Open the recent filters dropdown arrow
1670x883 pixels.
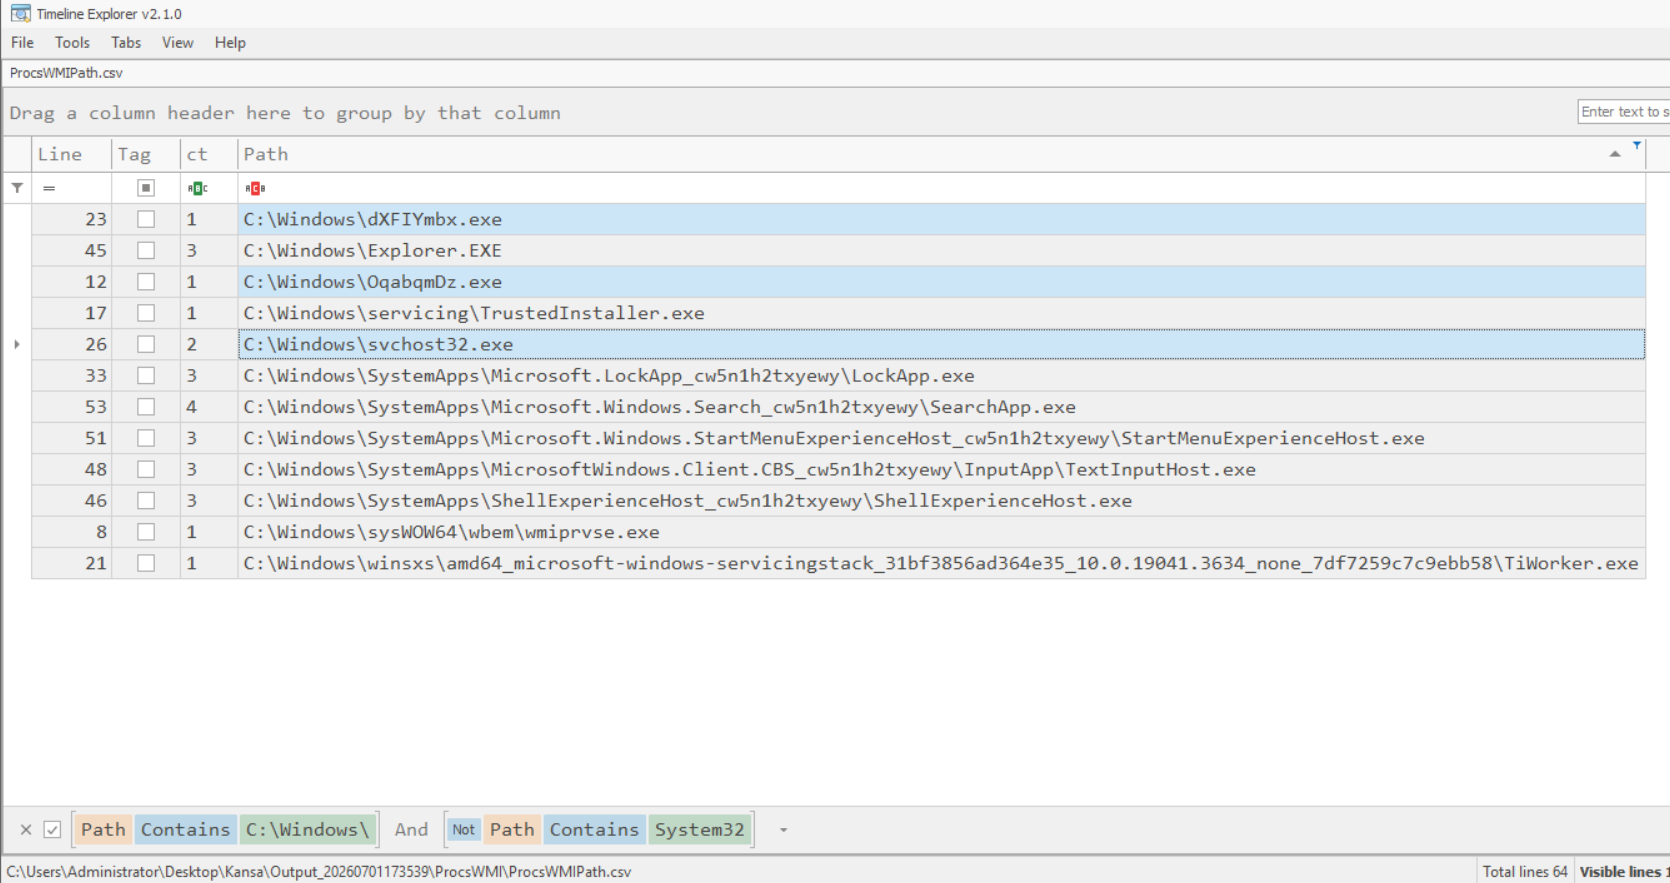coord(783,830)
